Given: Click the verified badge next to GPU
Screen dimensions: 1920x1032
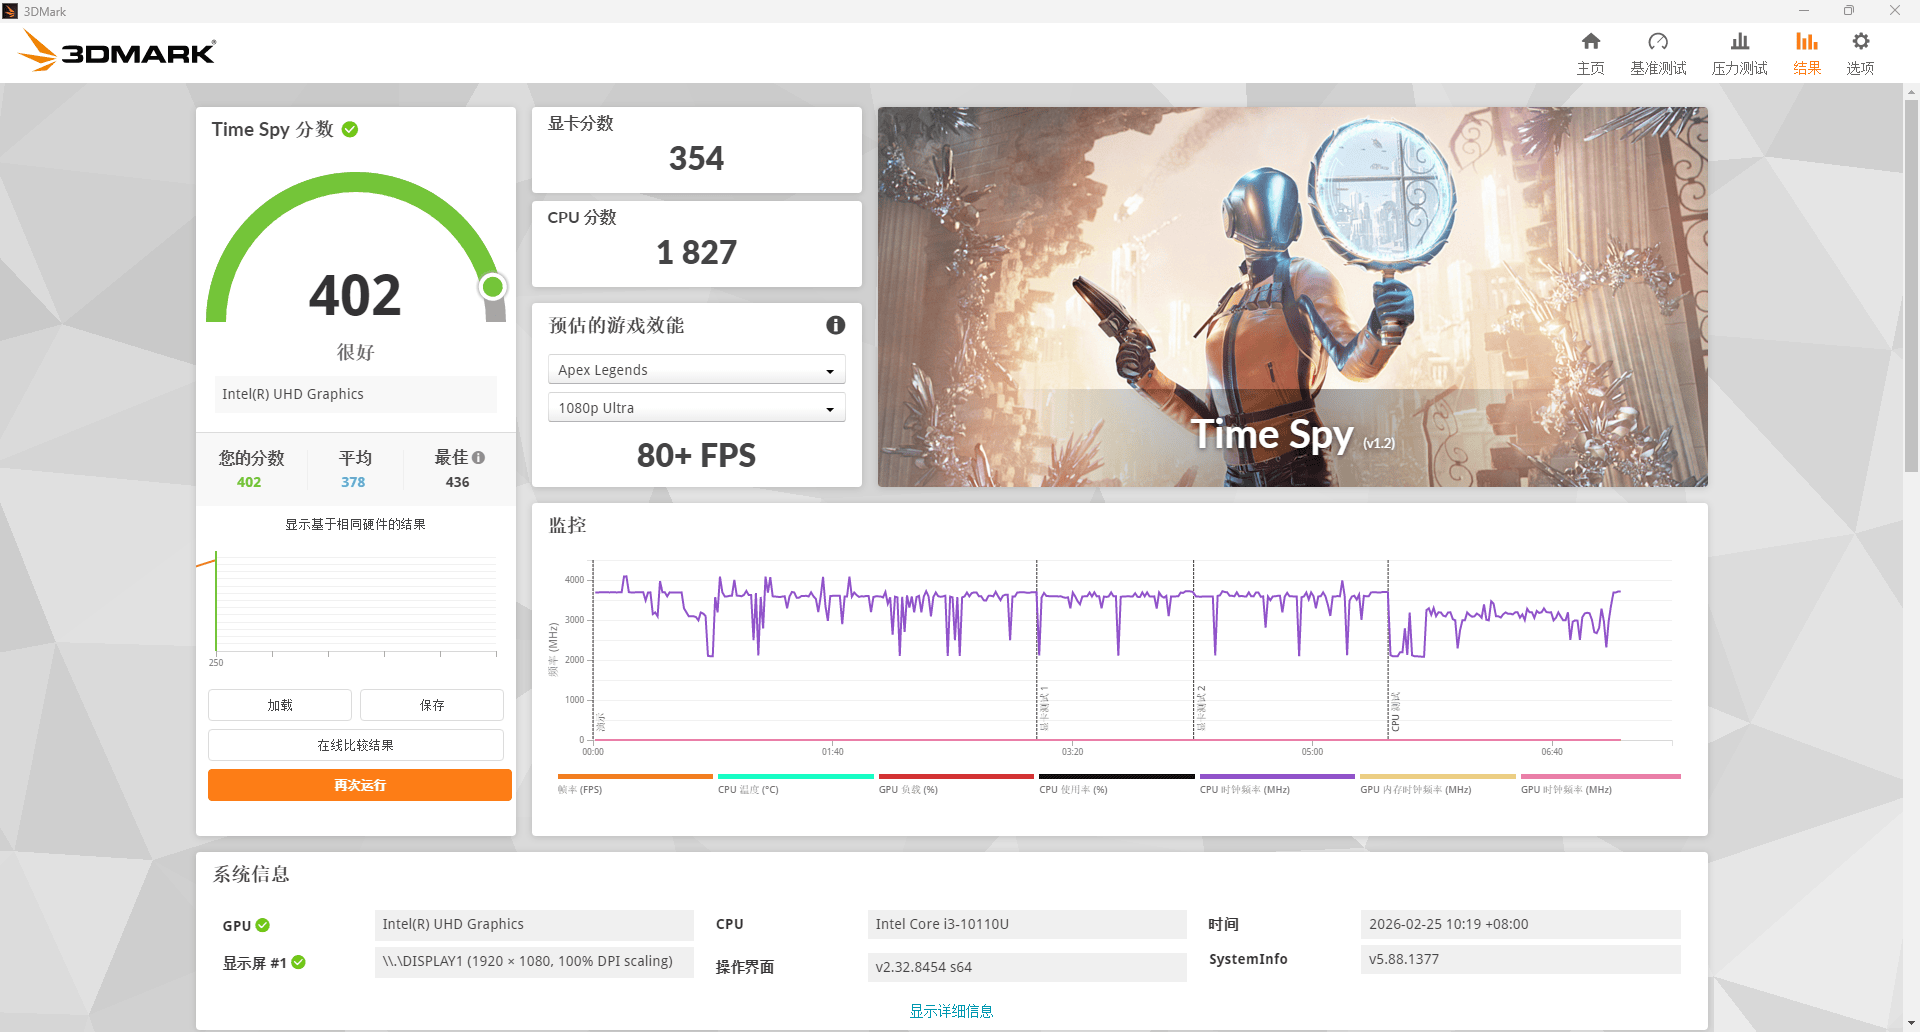Looking at the screenshot, I should (262, 925).
